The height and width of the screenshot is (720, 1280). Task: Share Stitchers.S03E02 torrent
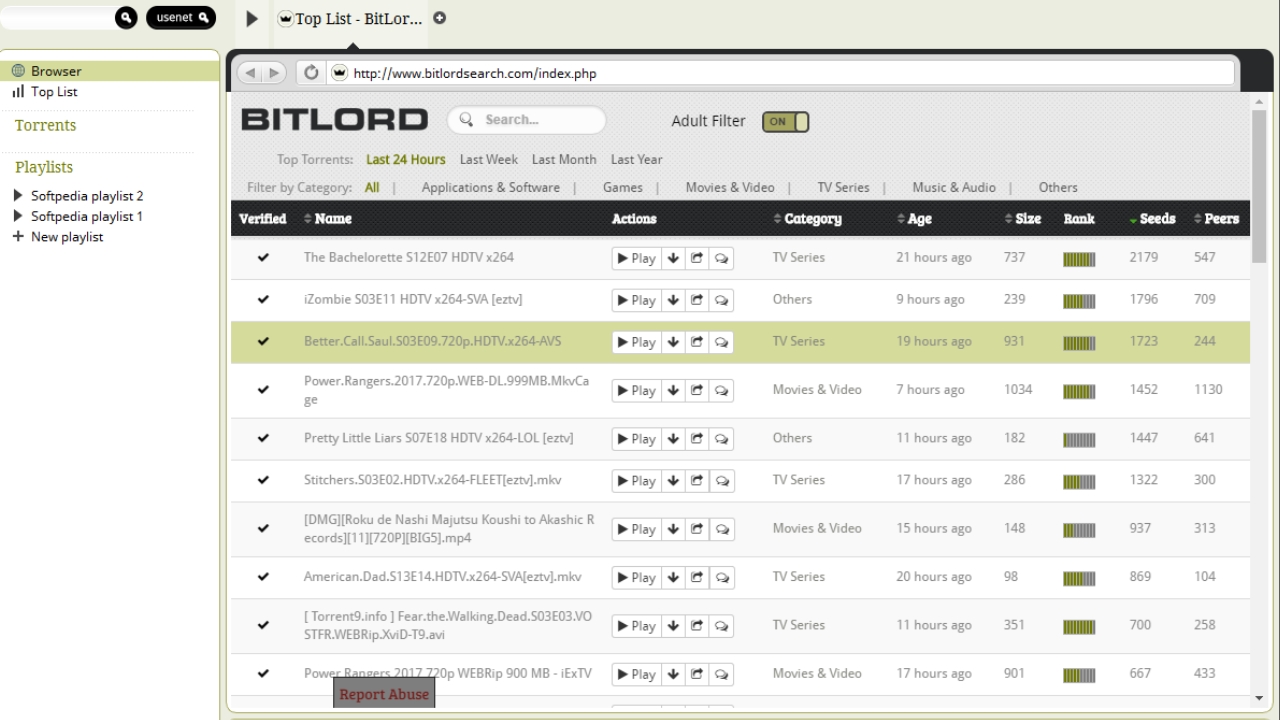(697, 481)
